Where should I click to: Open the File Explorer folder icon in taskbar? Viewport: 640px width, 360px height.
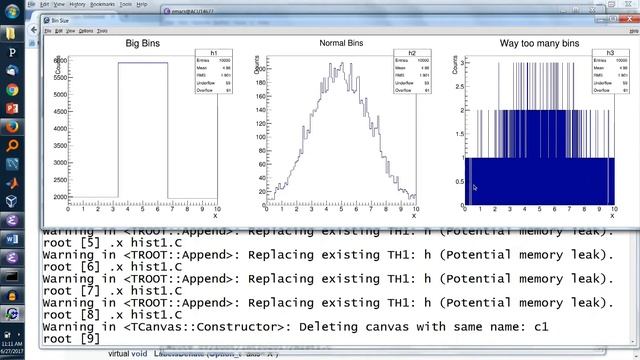(11, 33)
